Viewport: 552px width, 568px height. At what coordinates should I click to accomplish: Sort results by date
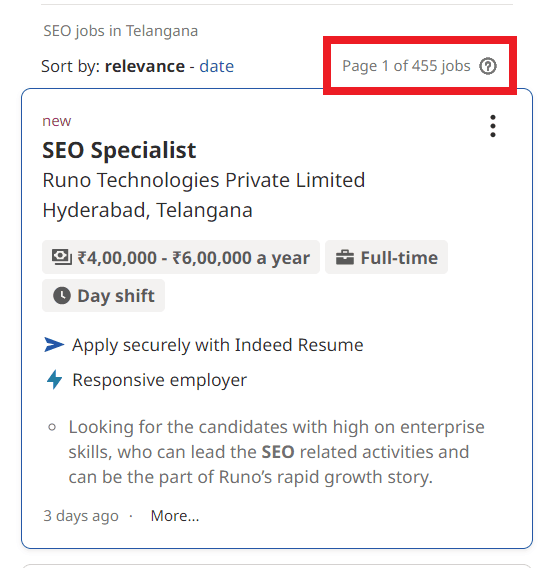[x=217, y=66]
